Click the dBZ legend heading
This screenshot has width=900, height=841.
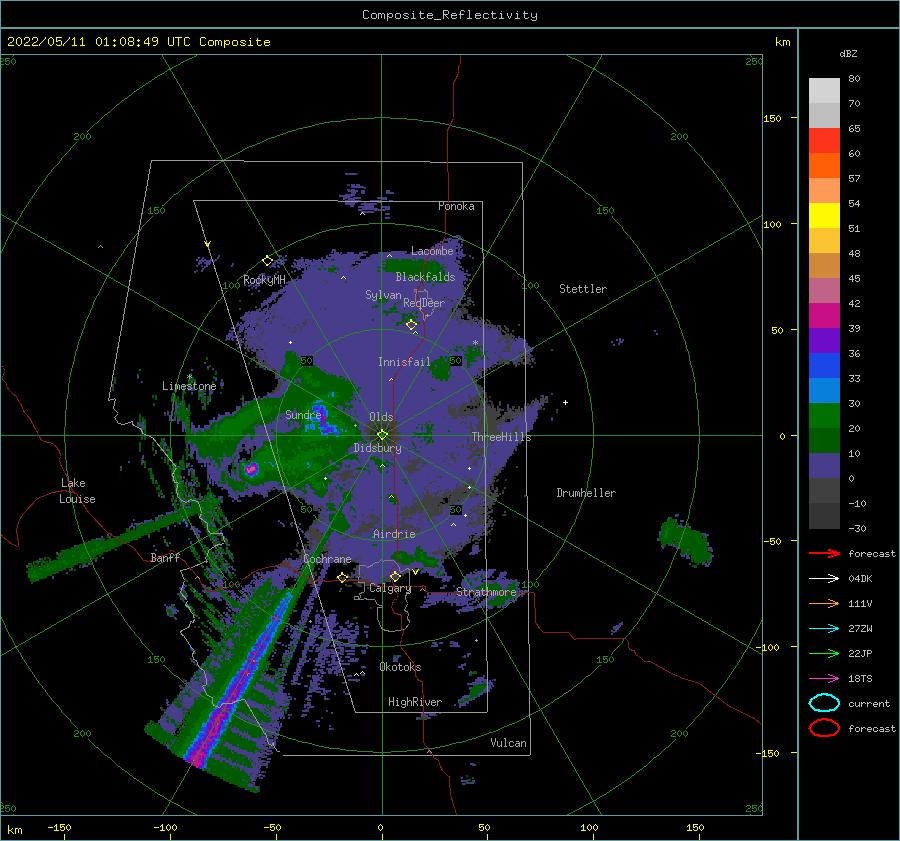[x=848, y=53]
